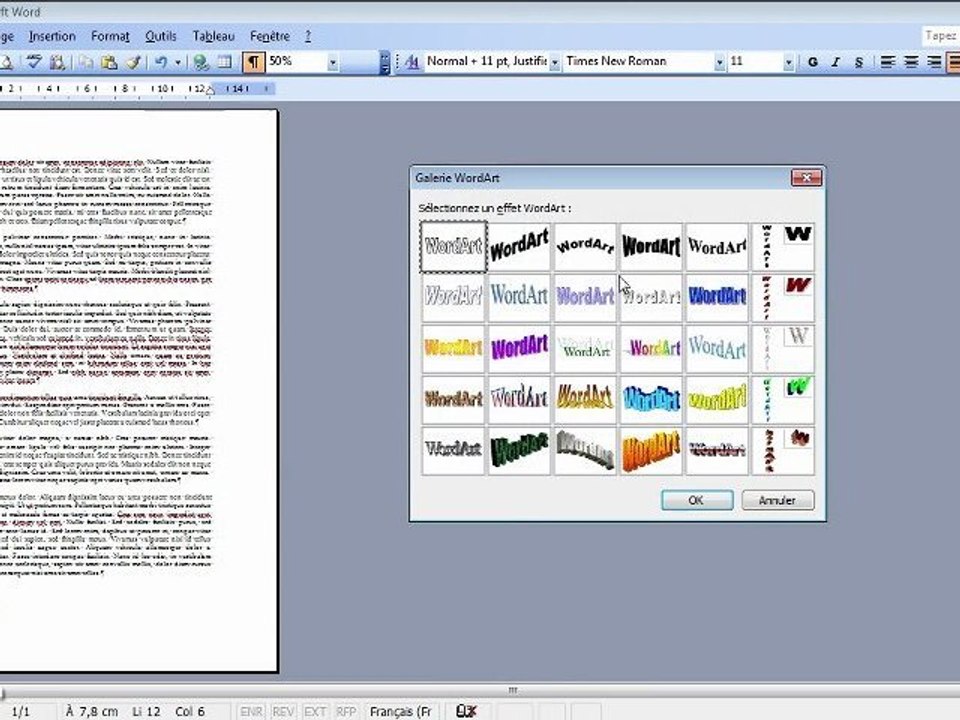Open the Tableau menu

214,36
